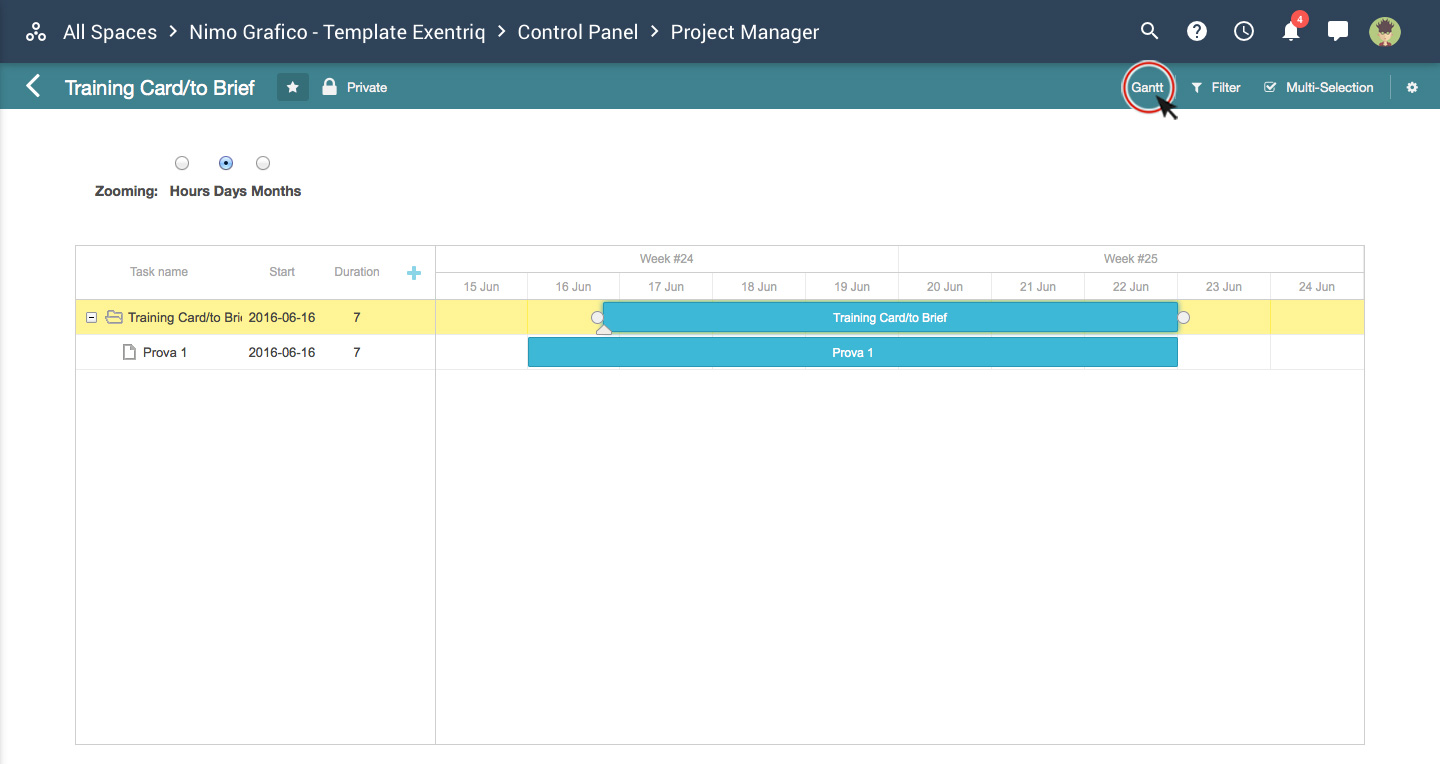Open the Control Panel breadcrumb
Viewport: 1440px width, 764px height.
point(578,32)
